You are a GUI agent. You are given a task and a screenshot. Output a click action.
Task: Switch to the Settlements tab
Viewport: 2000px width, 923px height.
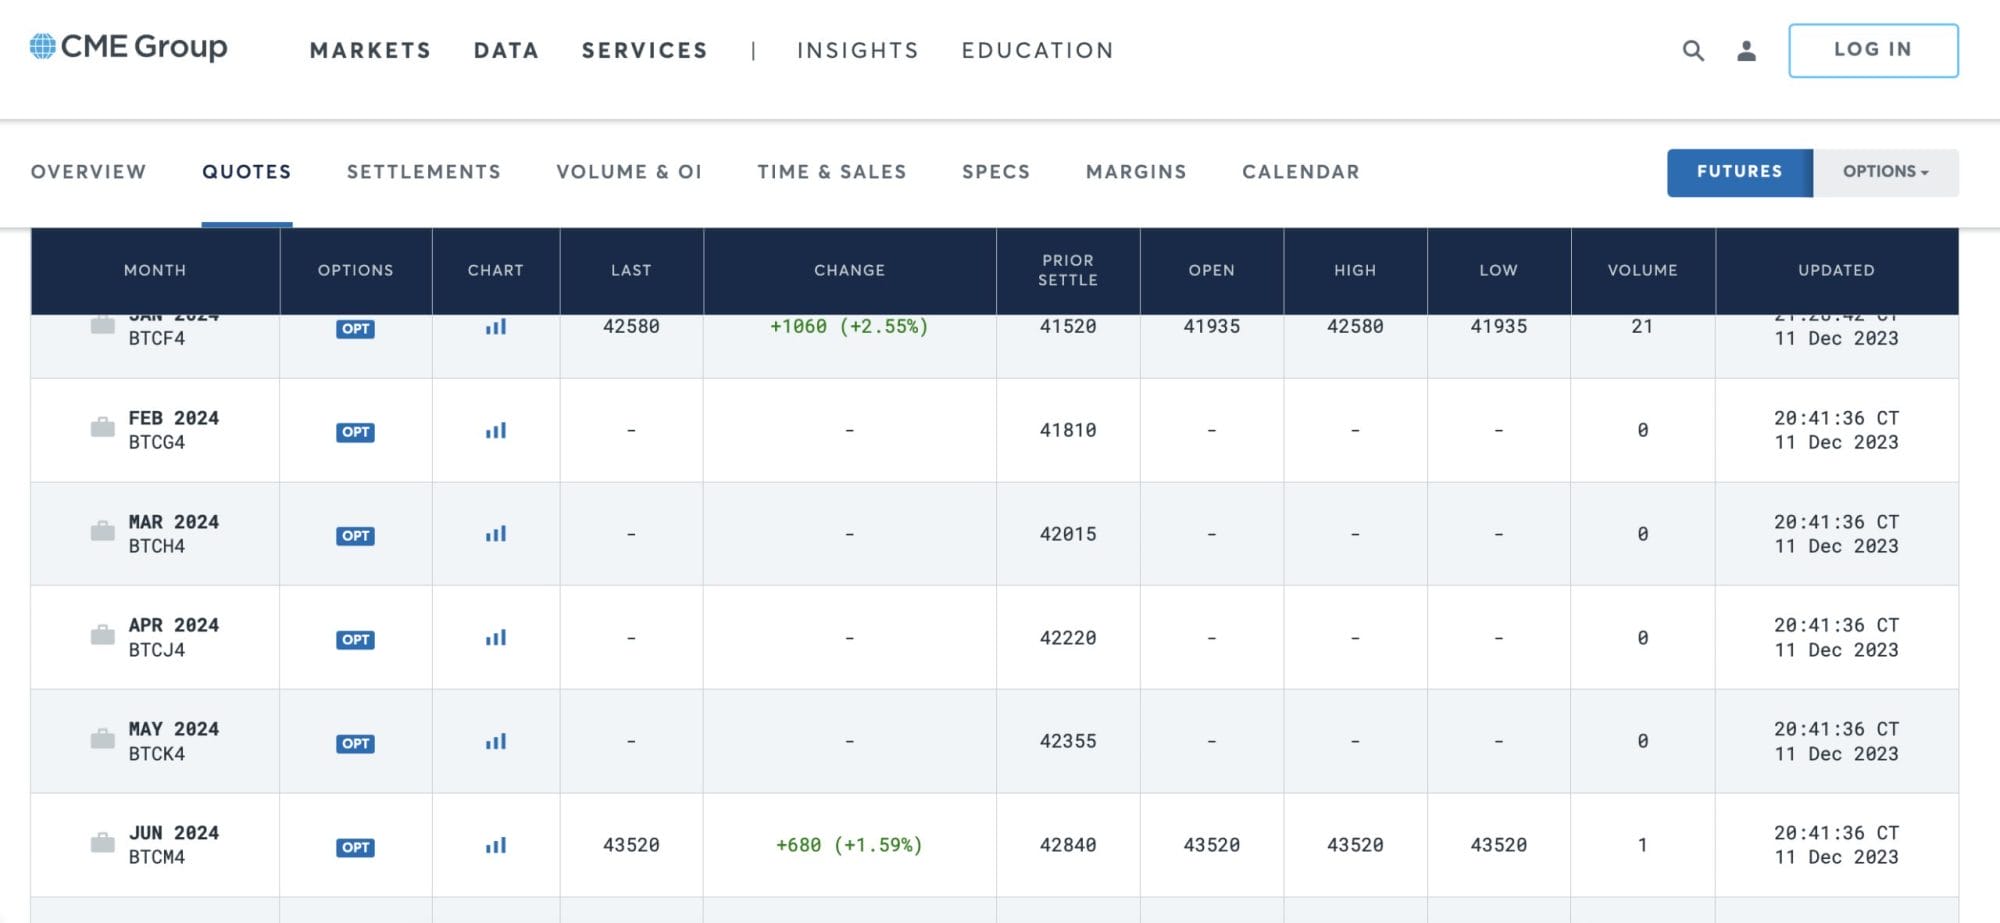[x=423, y=172]
